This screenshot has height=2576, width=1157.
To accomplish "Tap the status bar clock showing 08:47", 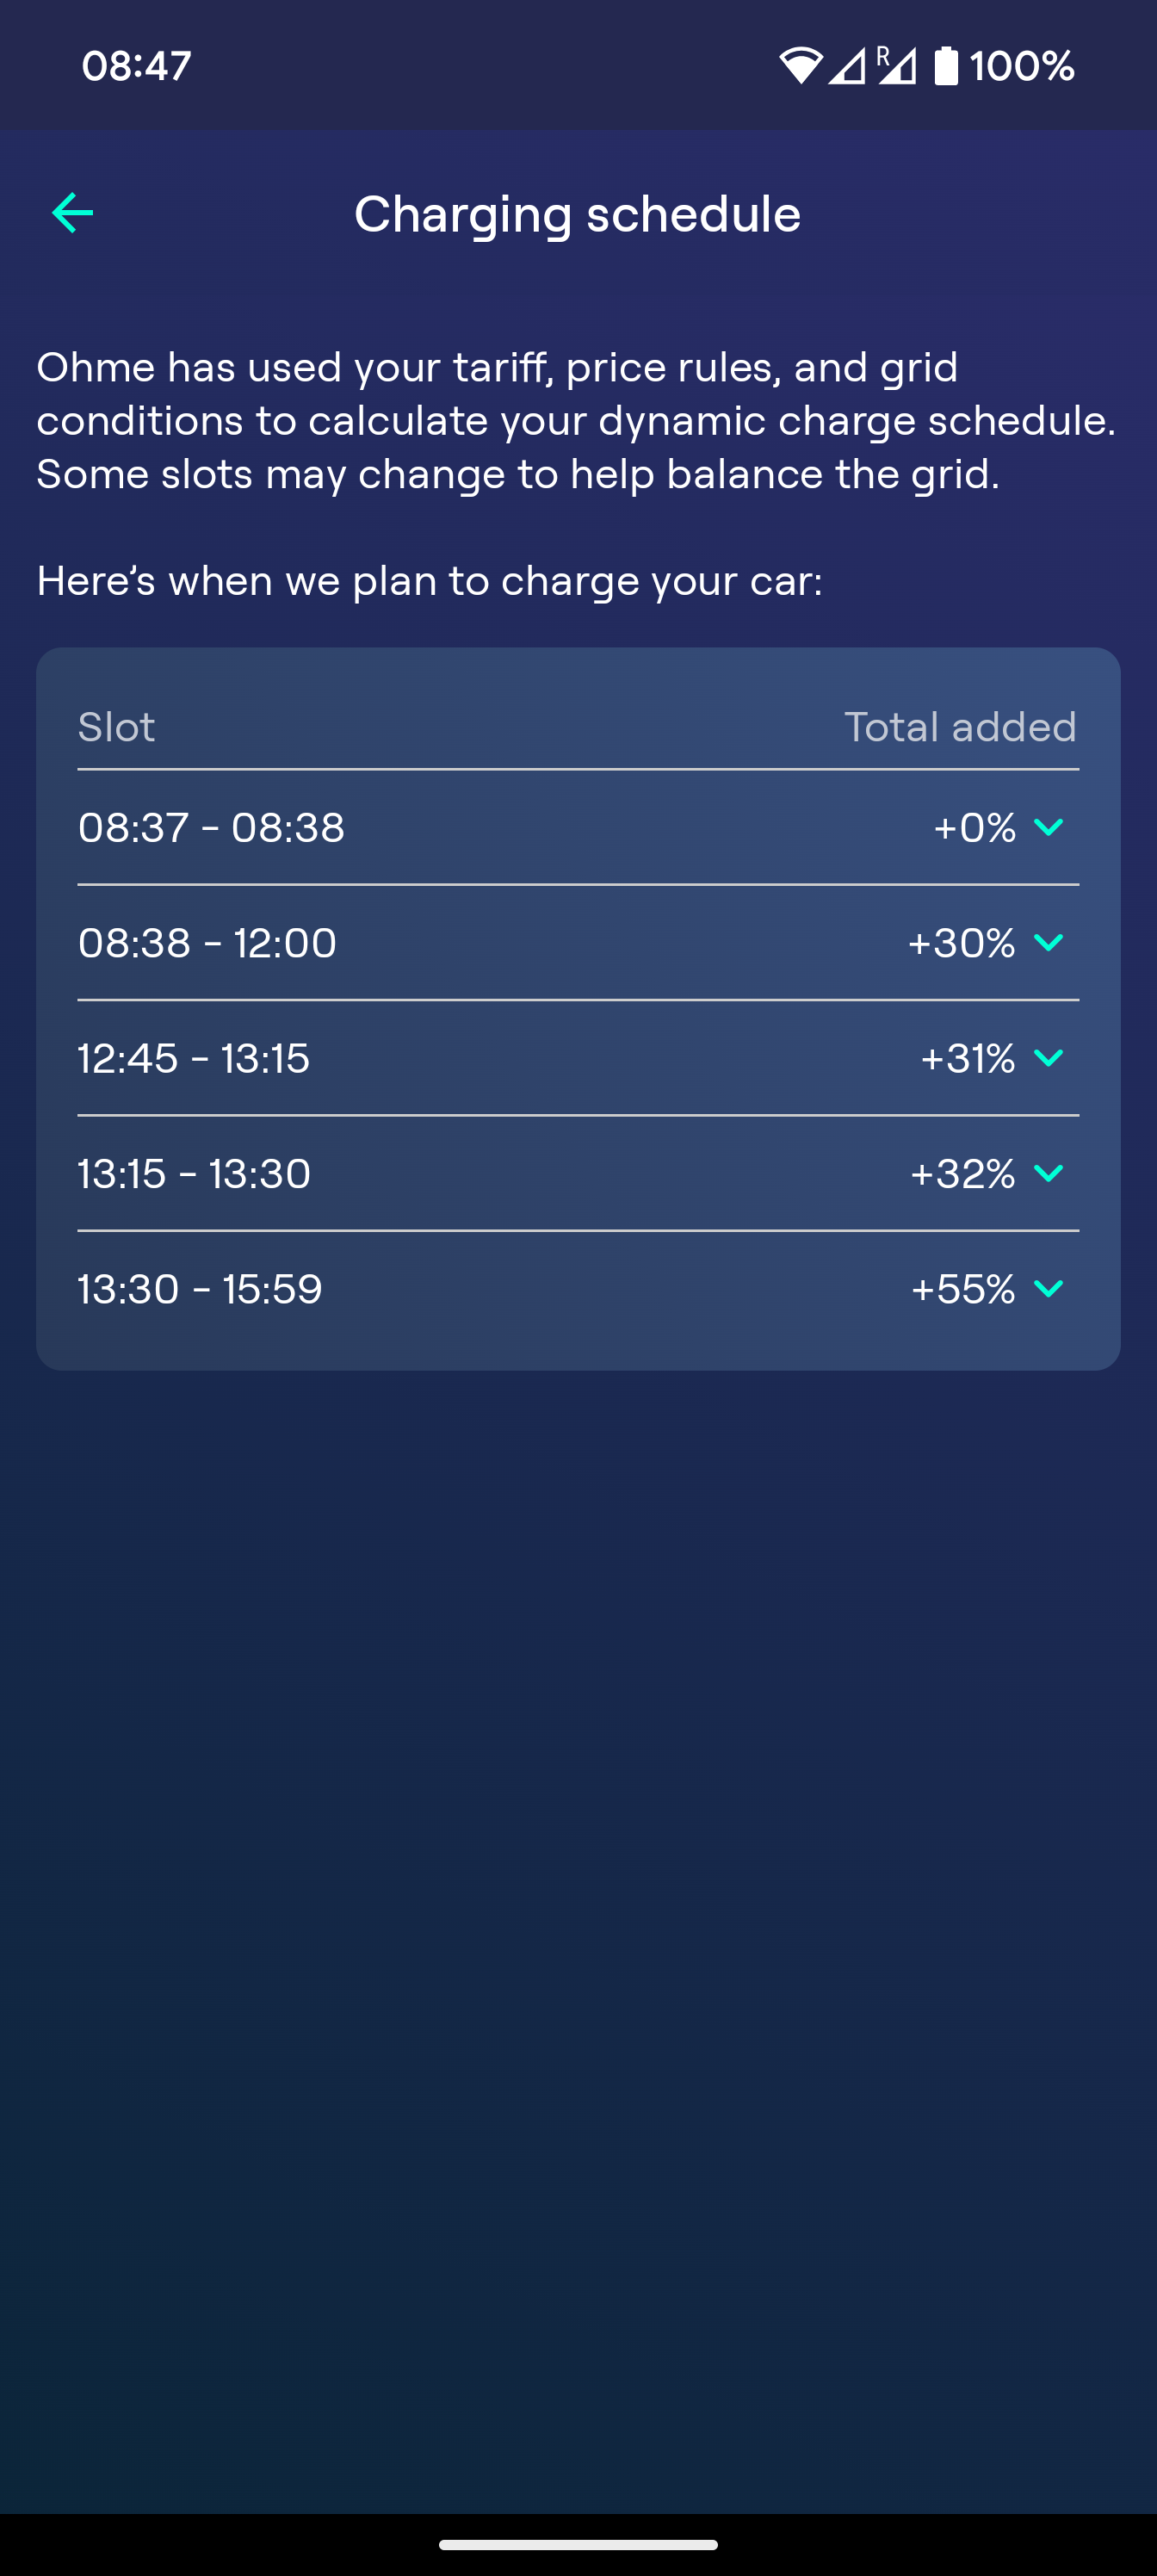I will [136, 66].
